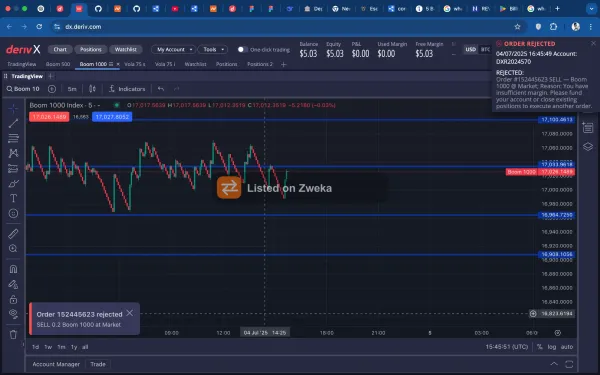The width and height of the screenshot is (600, 375).
Task: Close the Order 152445623 rejected toast
Action: point(130,313)
